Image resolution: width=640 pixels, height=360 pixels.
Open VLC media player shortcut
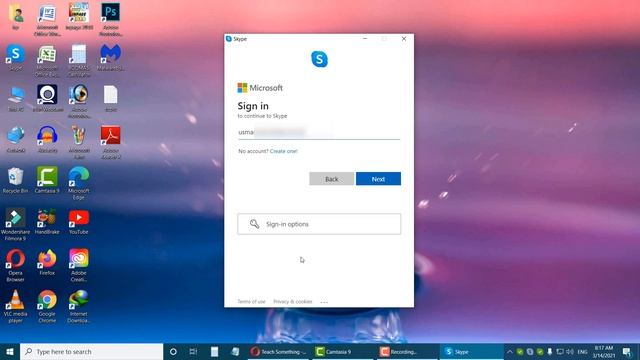tap(15, 306)
